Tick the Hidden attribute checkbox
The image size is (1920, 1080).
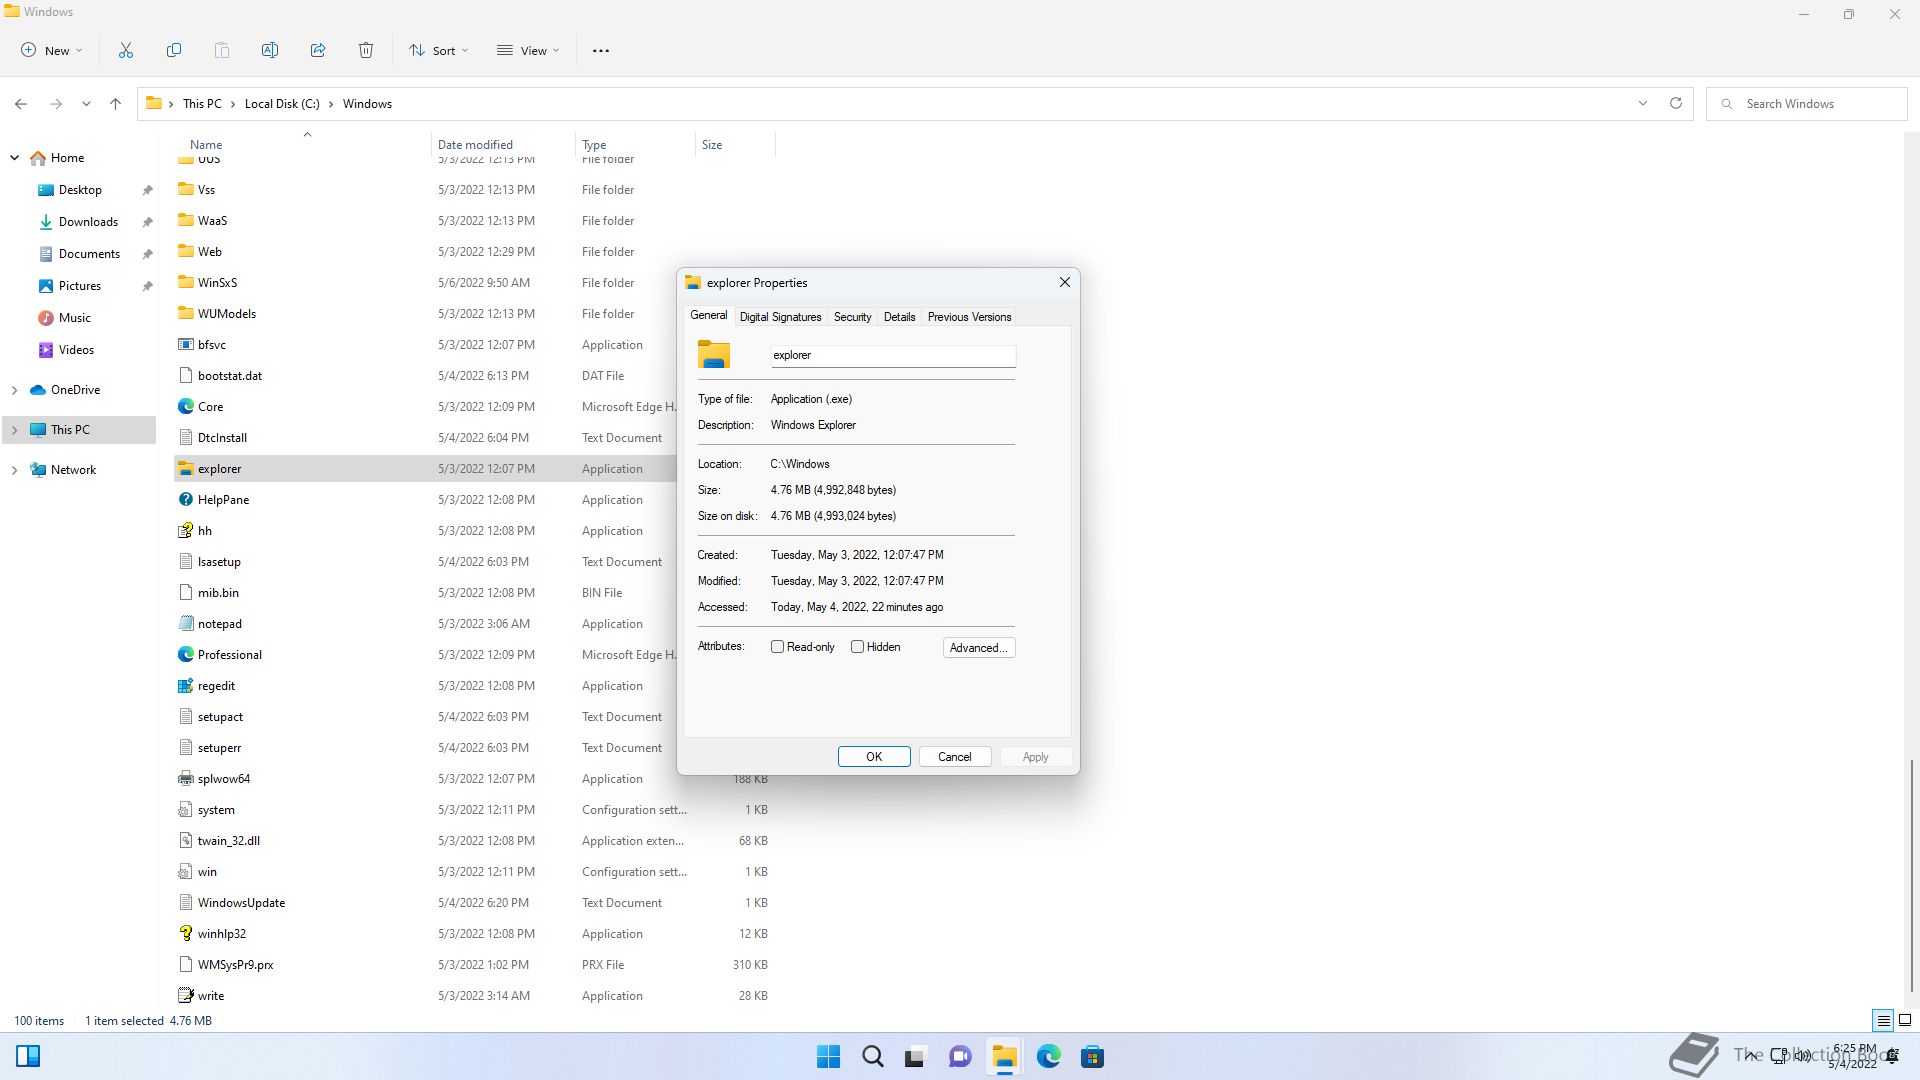[x=857, y=647]
